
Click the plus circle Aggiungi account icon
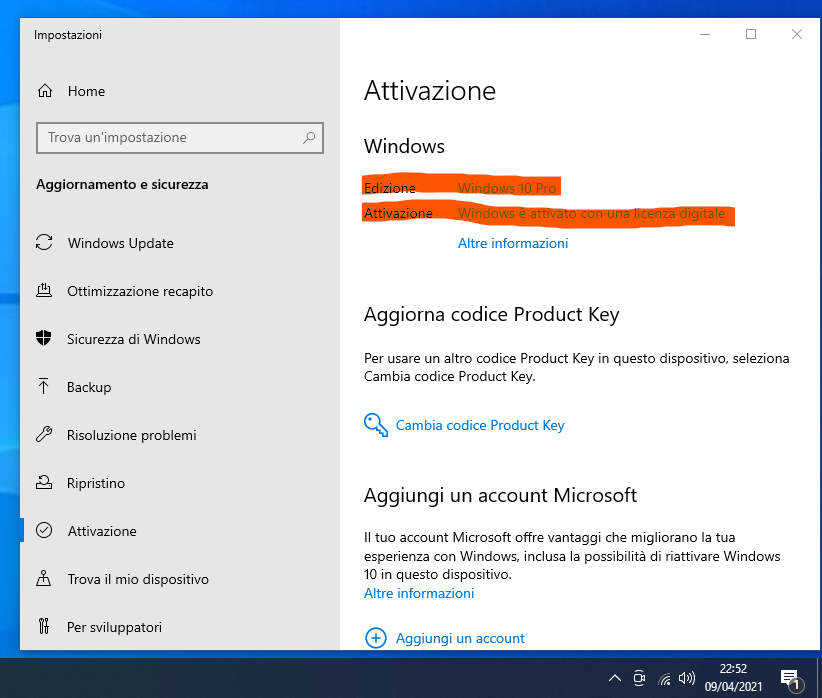pos(375,638)
